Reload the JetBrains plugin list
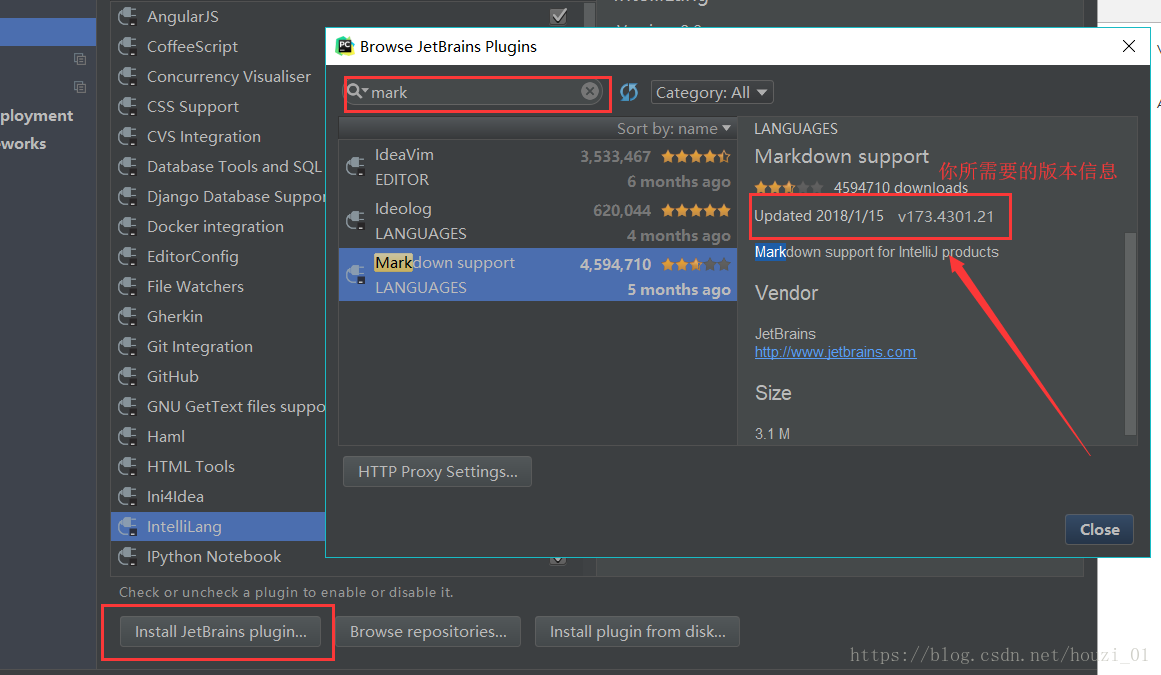This screenshot has height=675, width=1161. pos(629,92)
